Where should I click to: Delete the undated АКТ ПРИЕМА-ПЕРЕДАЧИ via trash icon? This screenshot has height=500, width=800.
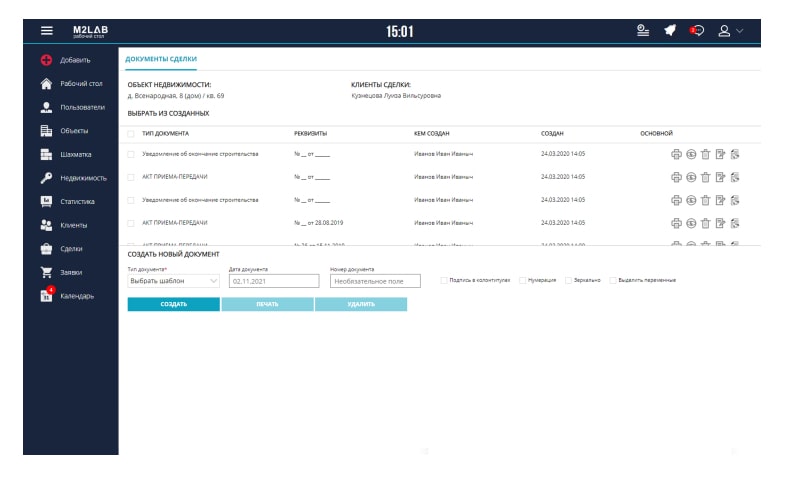[x=706, y=177]
